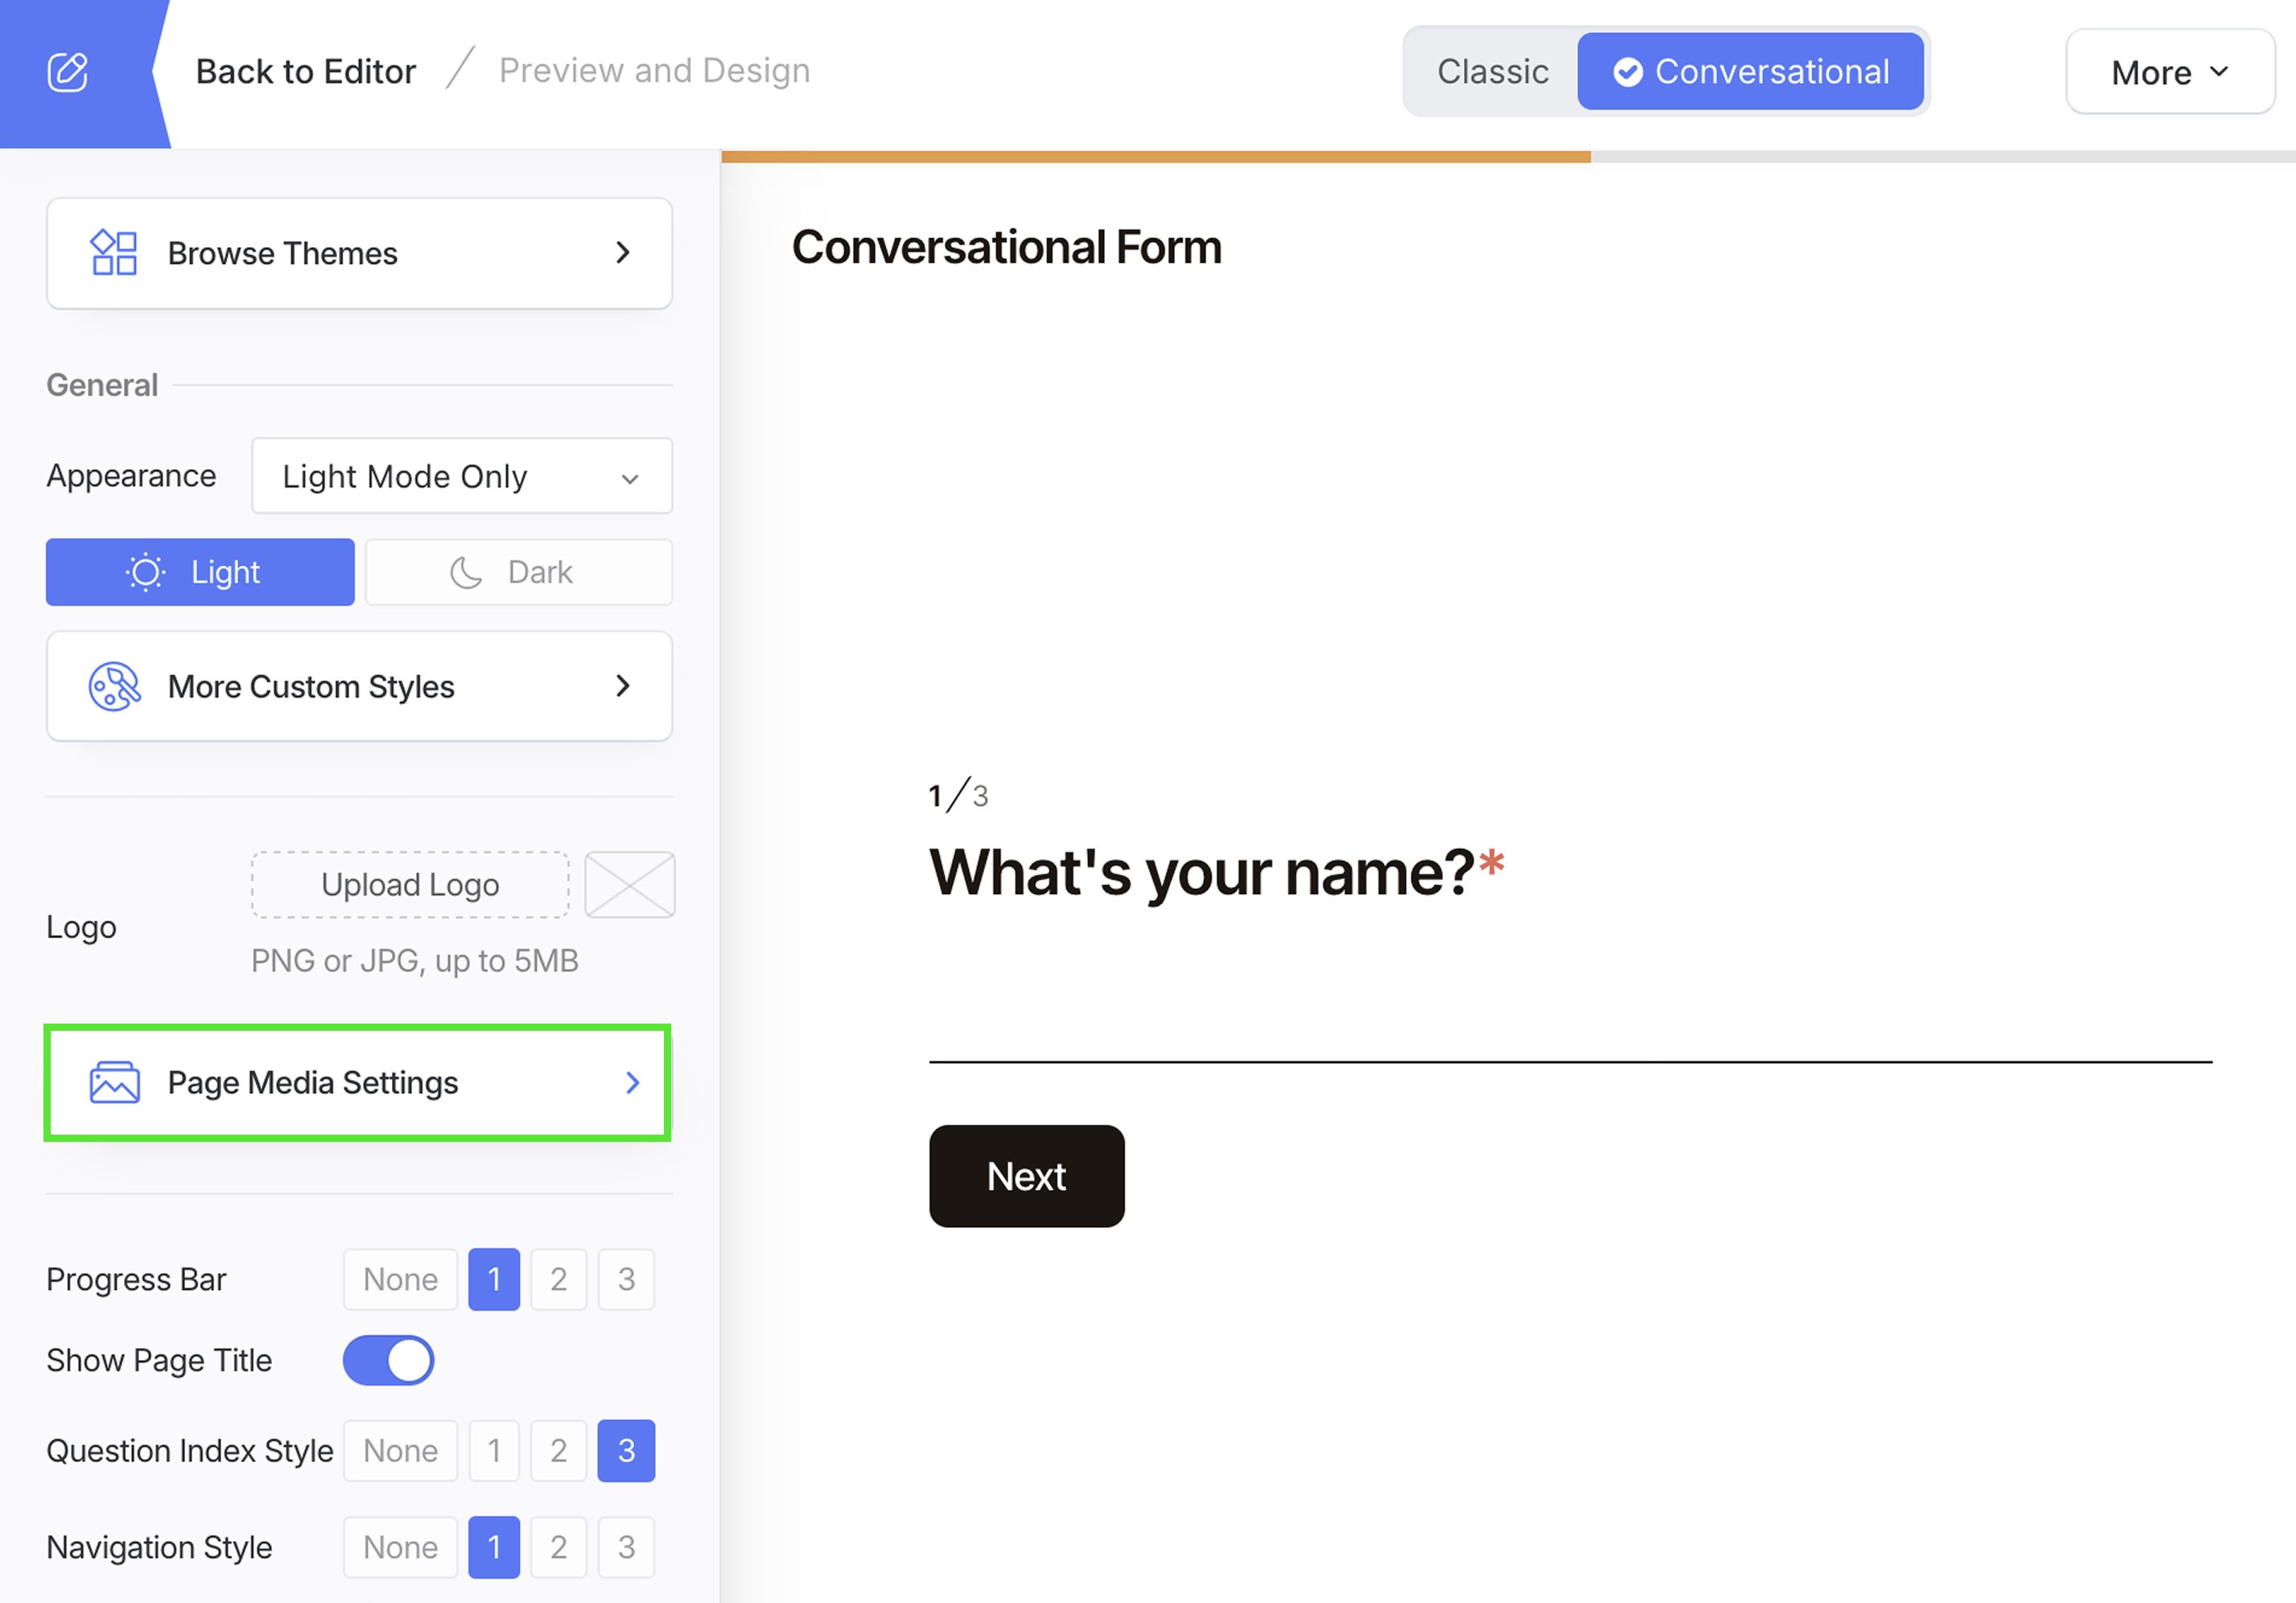This screenshot has width=2296, height=1603.
Task: Go Back to Editor
Action: pos(305,72)
